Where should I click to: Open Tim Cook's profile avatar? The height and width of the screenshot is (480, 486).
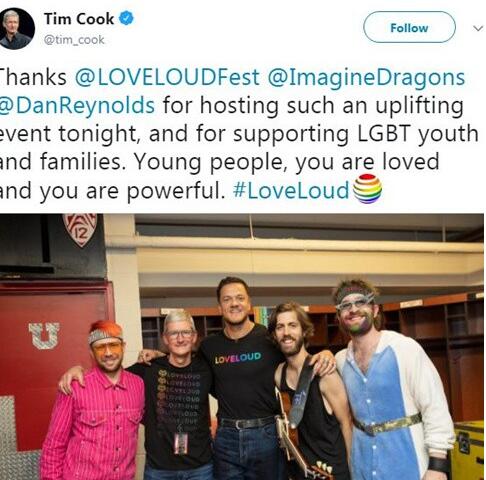[x=16, y=29]
